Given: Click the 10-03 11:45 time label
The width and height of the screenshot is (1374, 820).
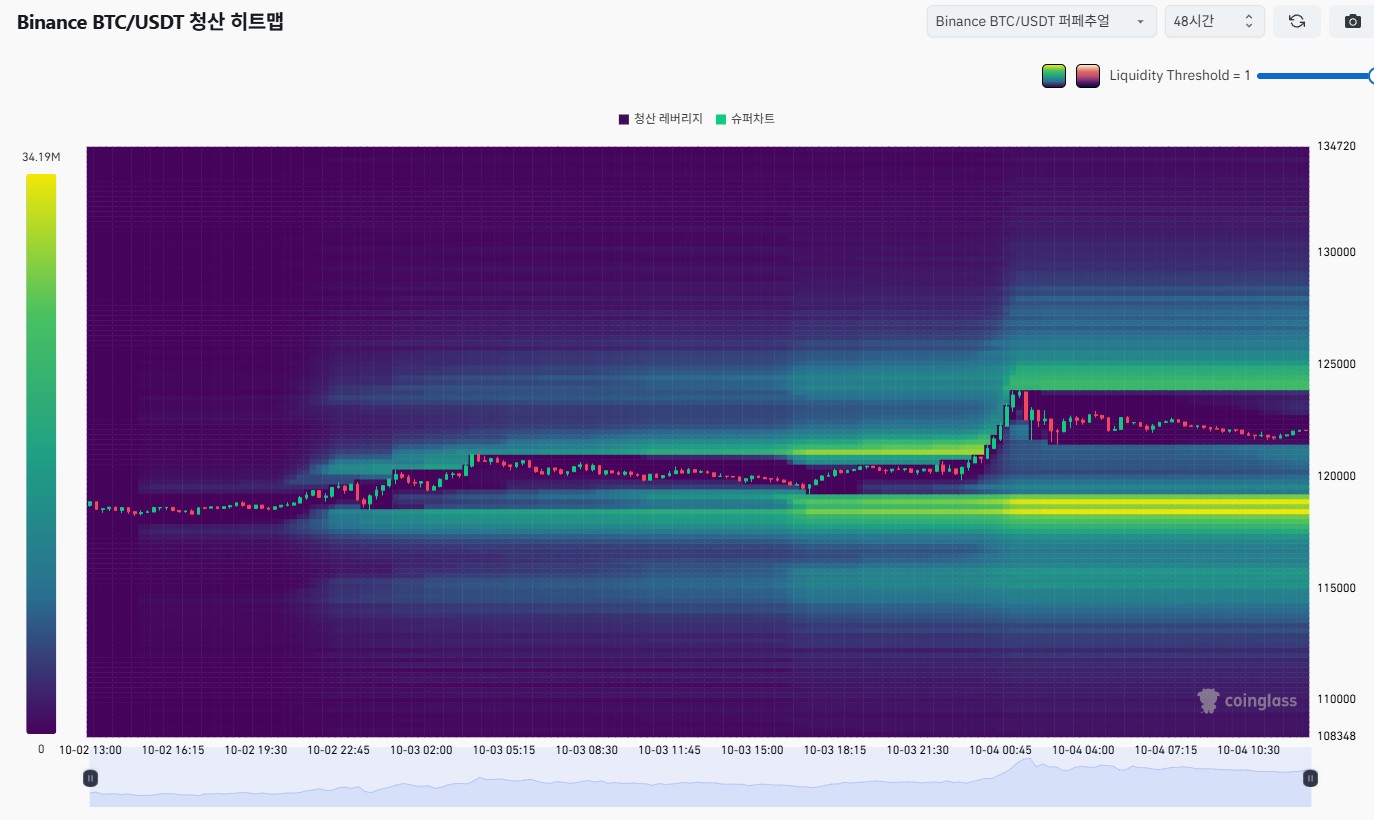Looking at the screenshot, I should pyautogui.click(x=670, y=749).
